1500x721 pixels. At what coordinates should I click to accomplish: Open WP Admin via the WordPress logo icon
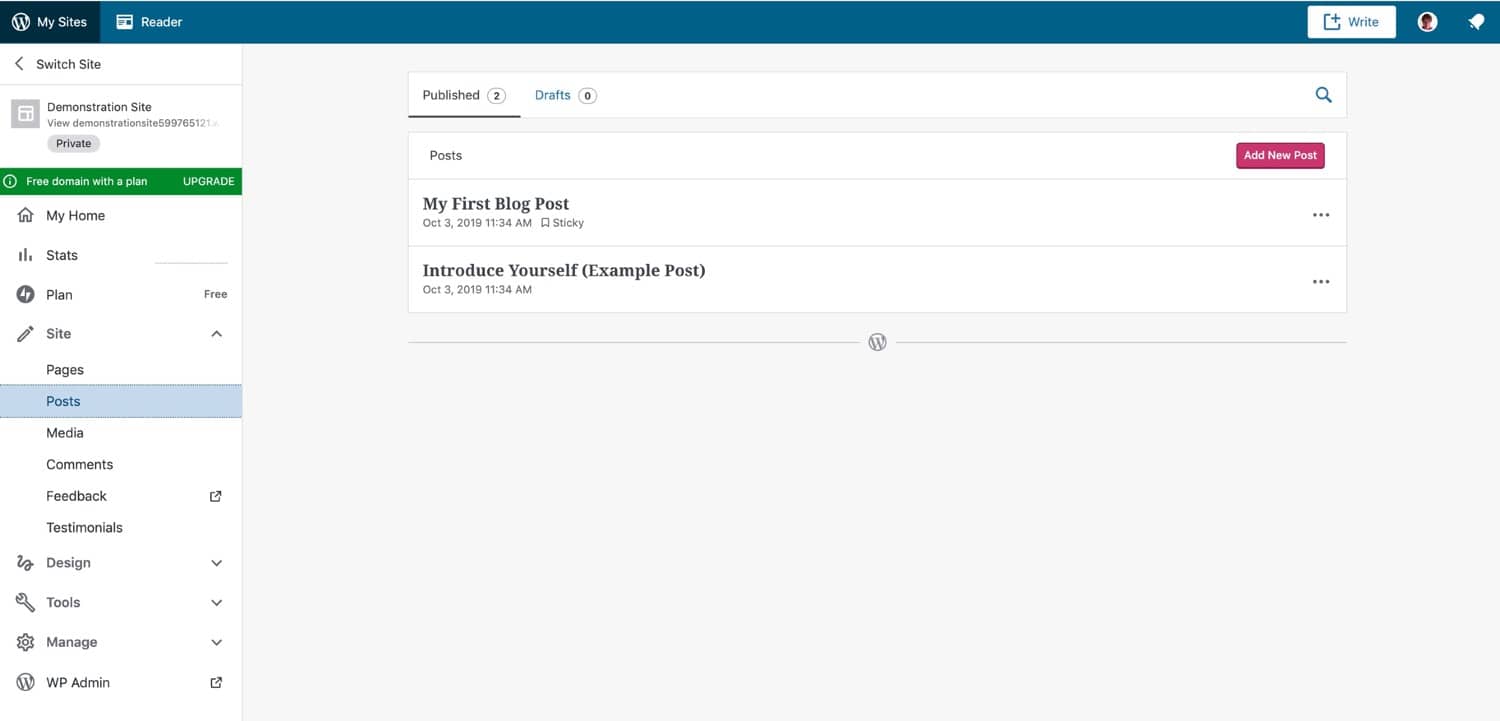26,682
